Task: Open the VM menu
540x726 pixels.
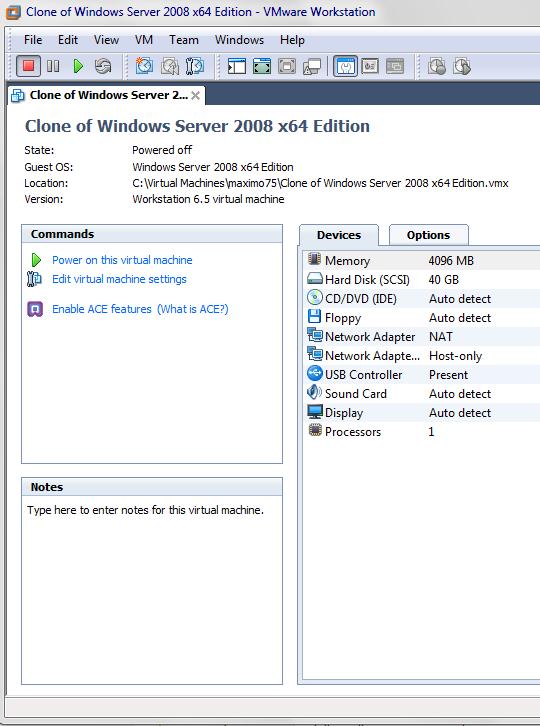Action: coord(144,40)
